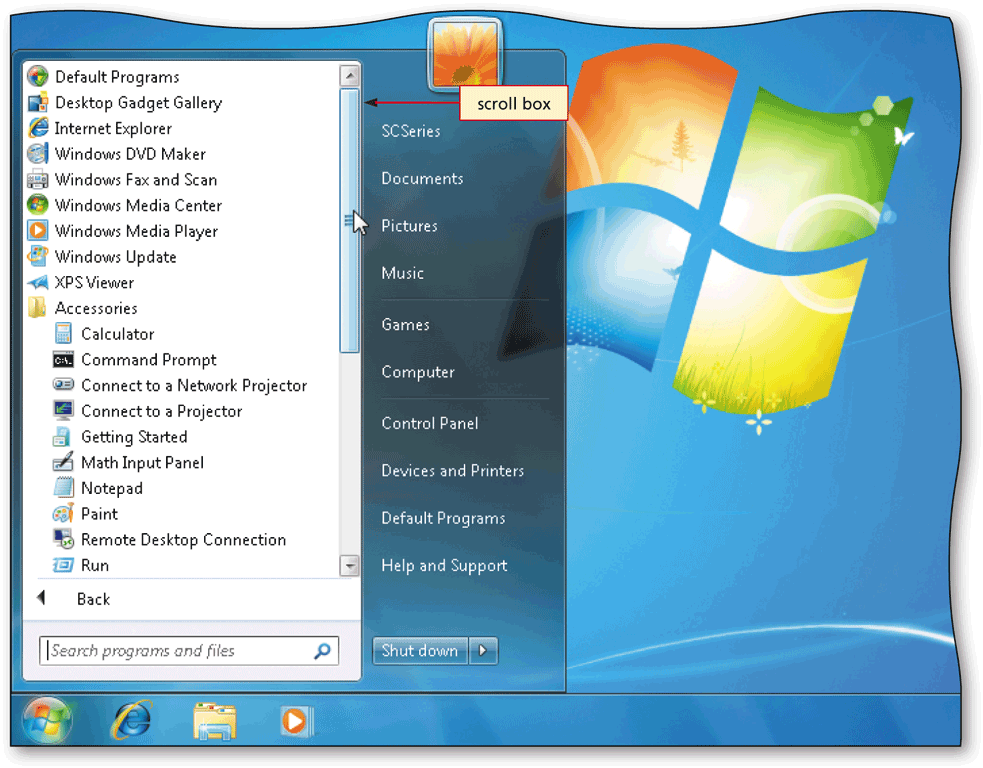Screen dimensions: 983x768
Task: Click the programs list scroll down arrow
Action: (x=349, y=565)
